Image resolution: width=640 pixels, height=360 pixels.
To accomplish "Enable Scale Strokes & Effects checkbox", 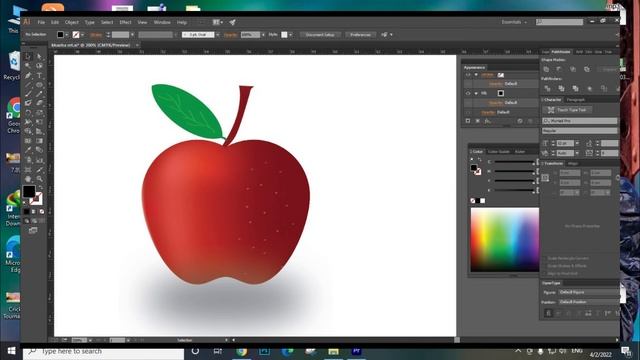I will 544,266.
